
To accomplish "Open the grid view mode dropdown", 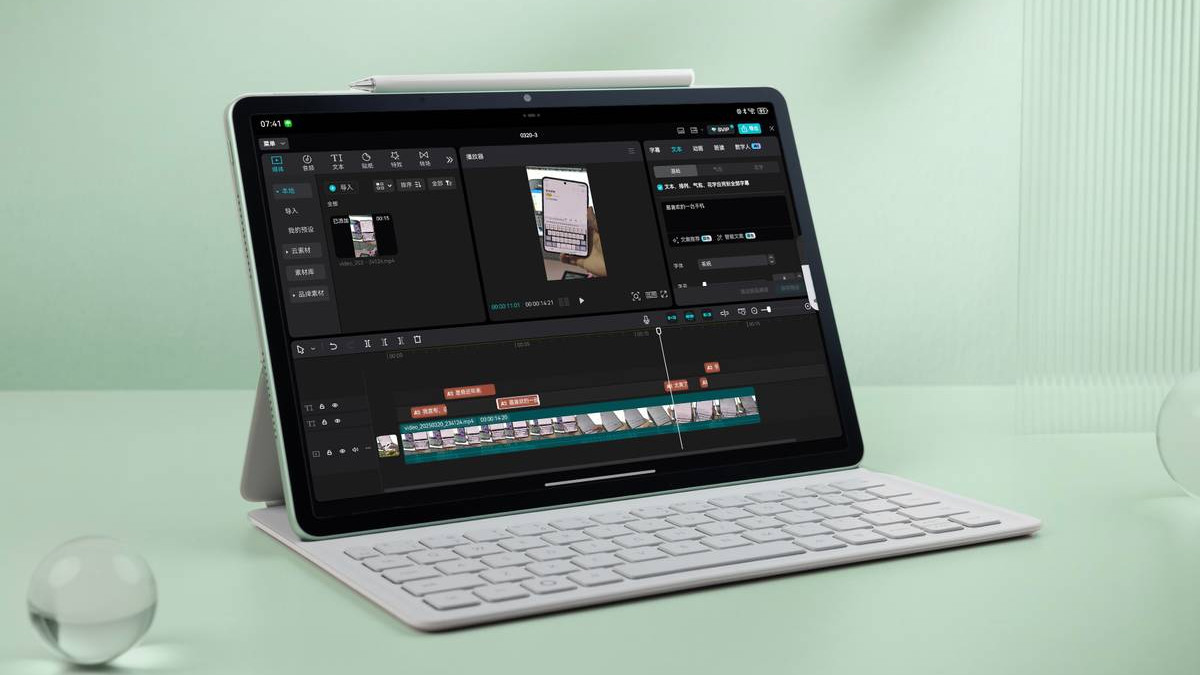I will pos(383,185).
